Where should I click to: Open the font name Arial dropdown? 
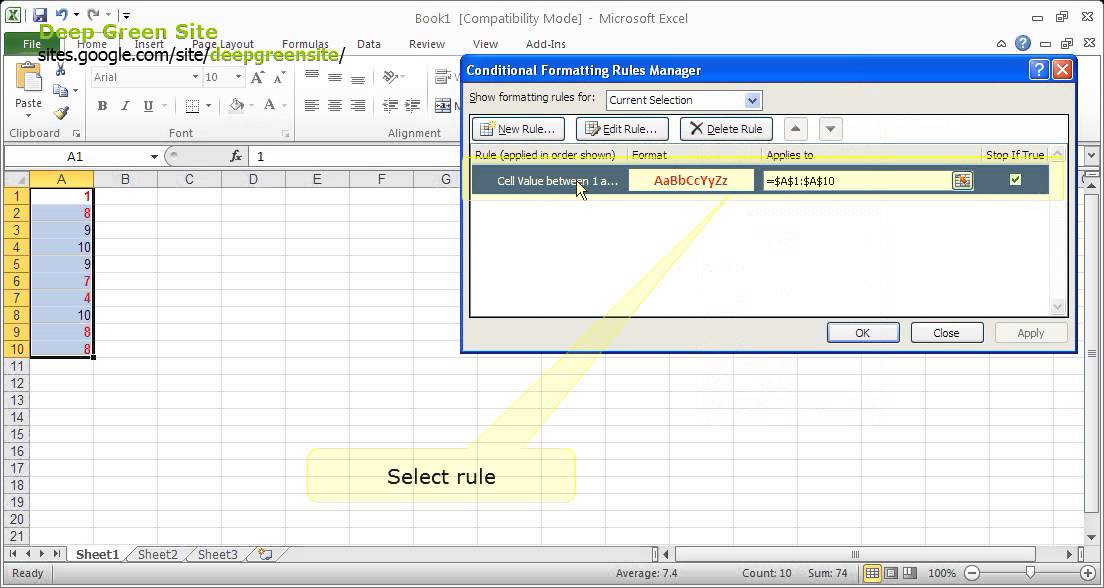tap(195, 77)
